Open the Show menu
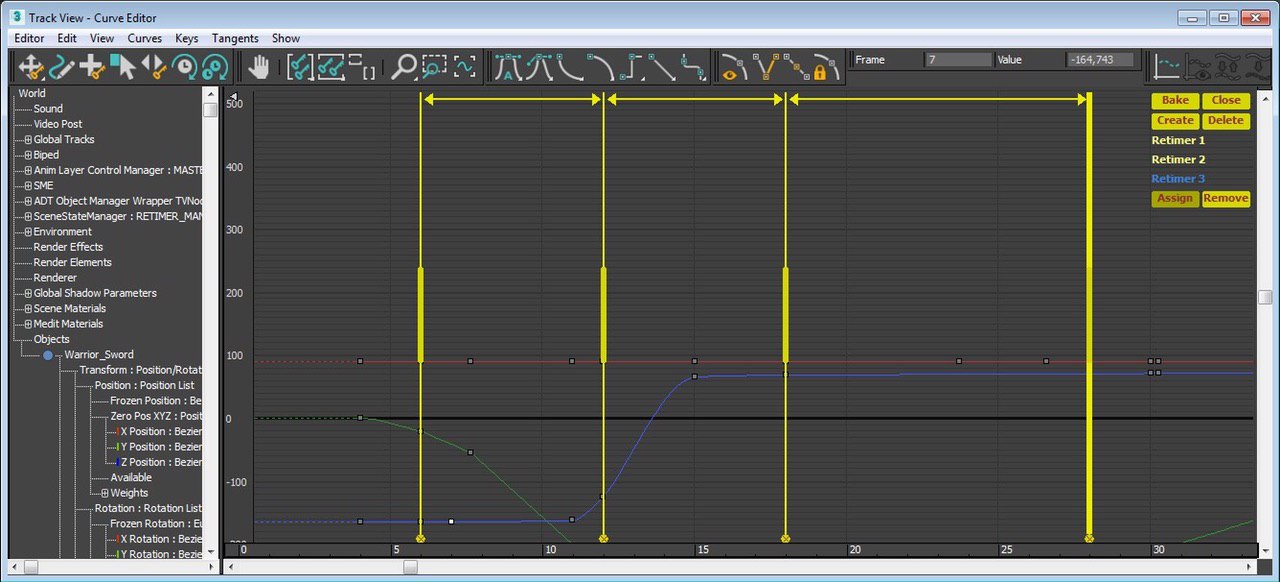Viewport: 1280px width, 582px height. point(286,38)
